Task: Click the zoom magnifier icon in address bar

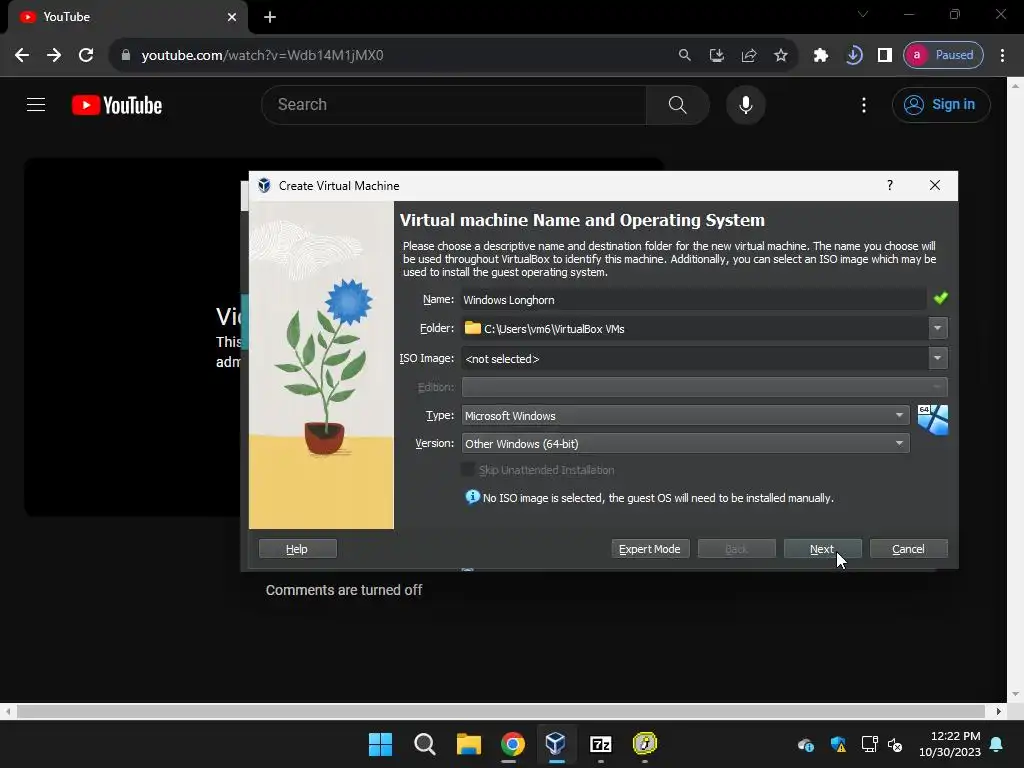Action: pos(684,55)
